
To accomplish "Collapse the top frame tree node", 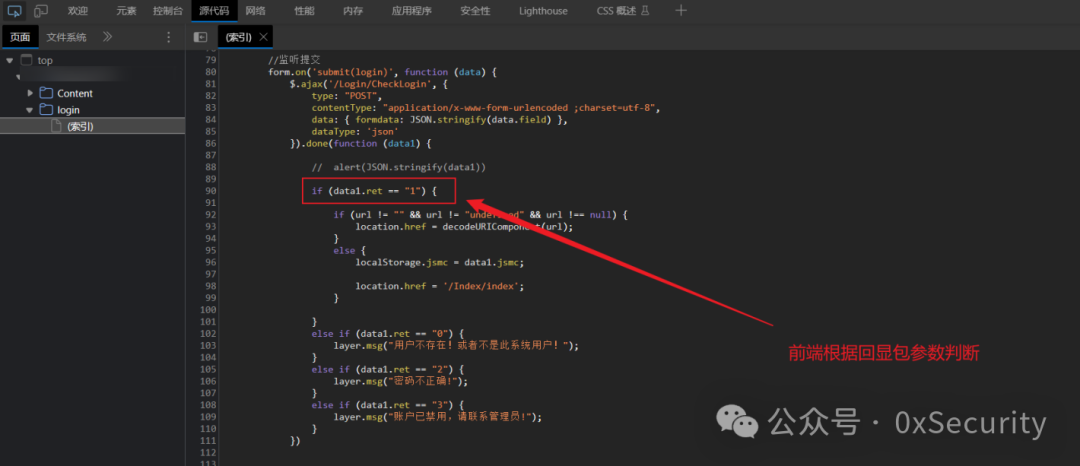I will (x=10, y=61).
